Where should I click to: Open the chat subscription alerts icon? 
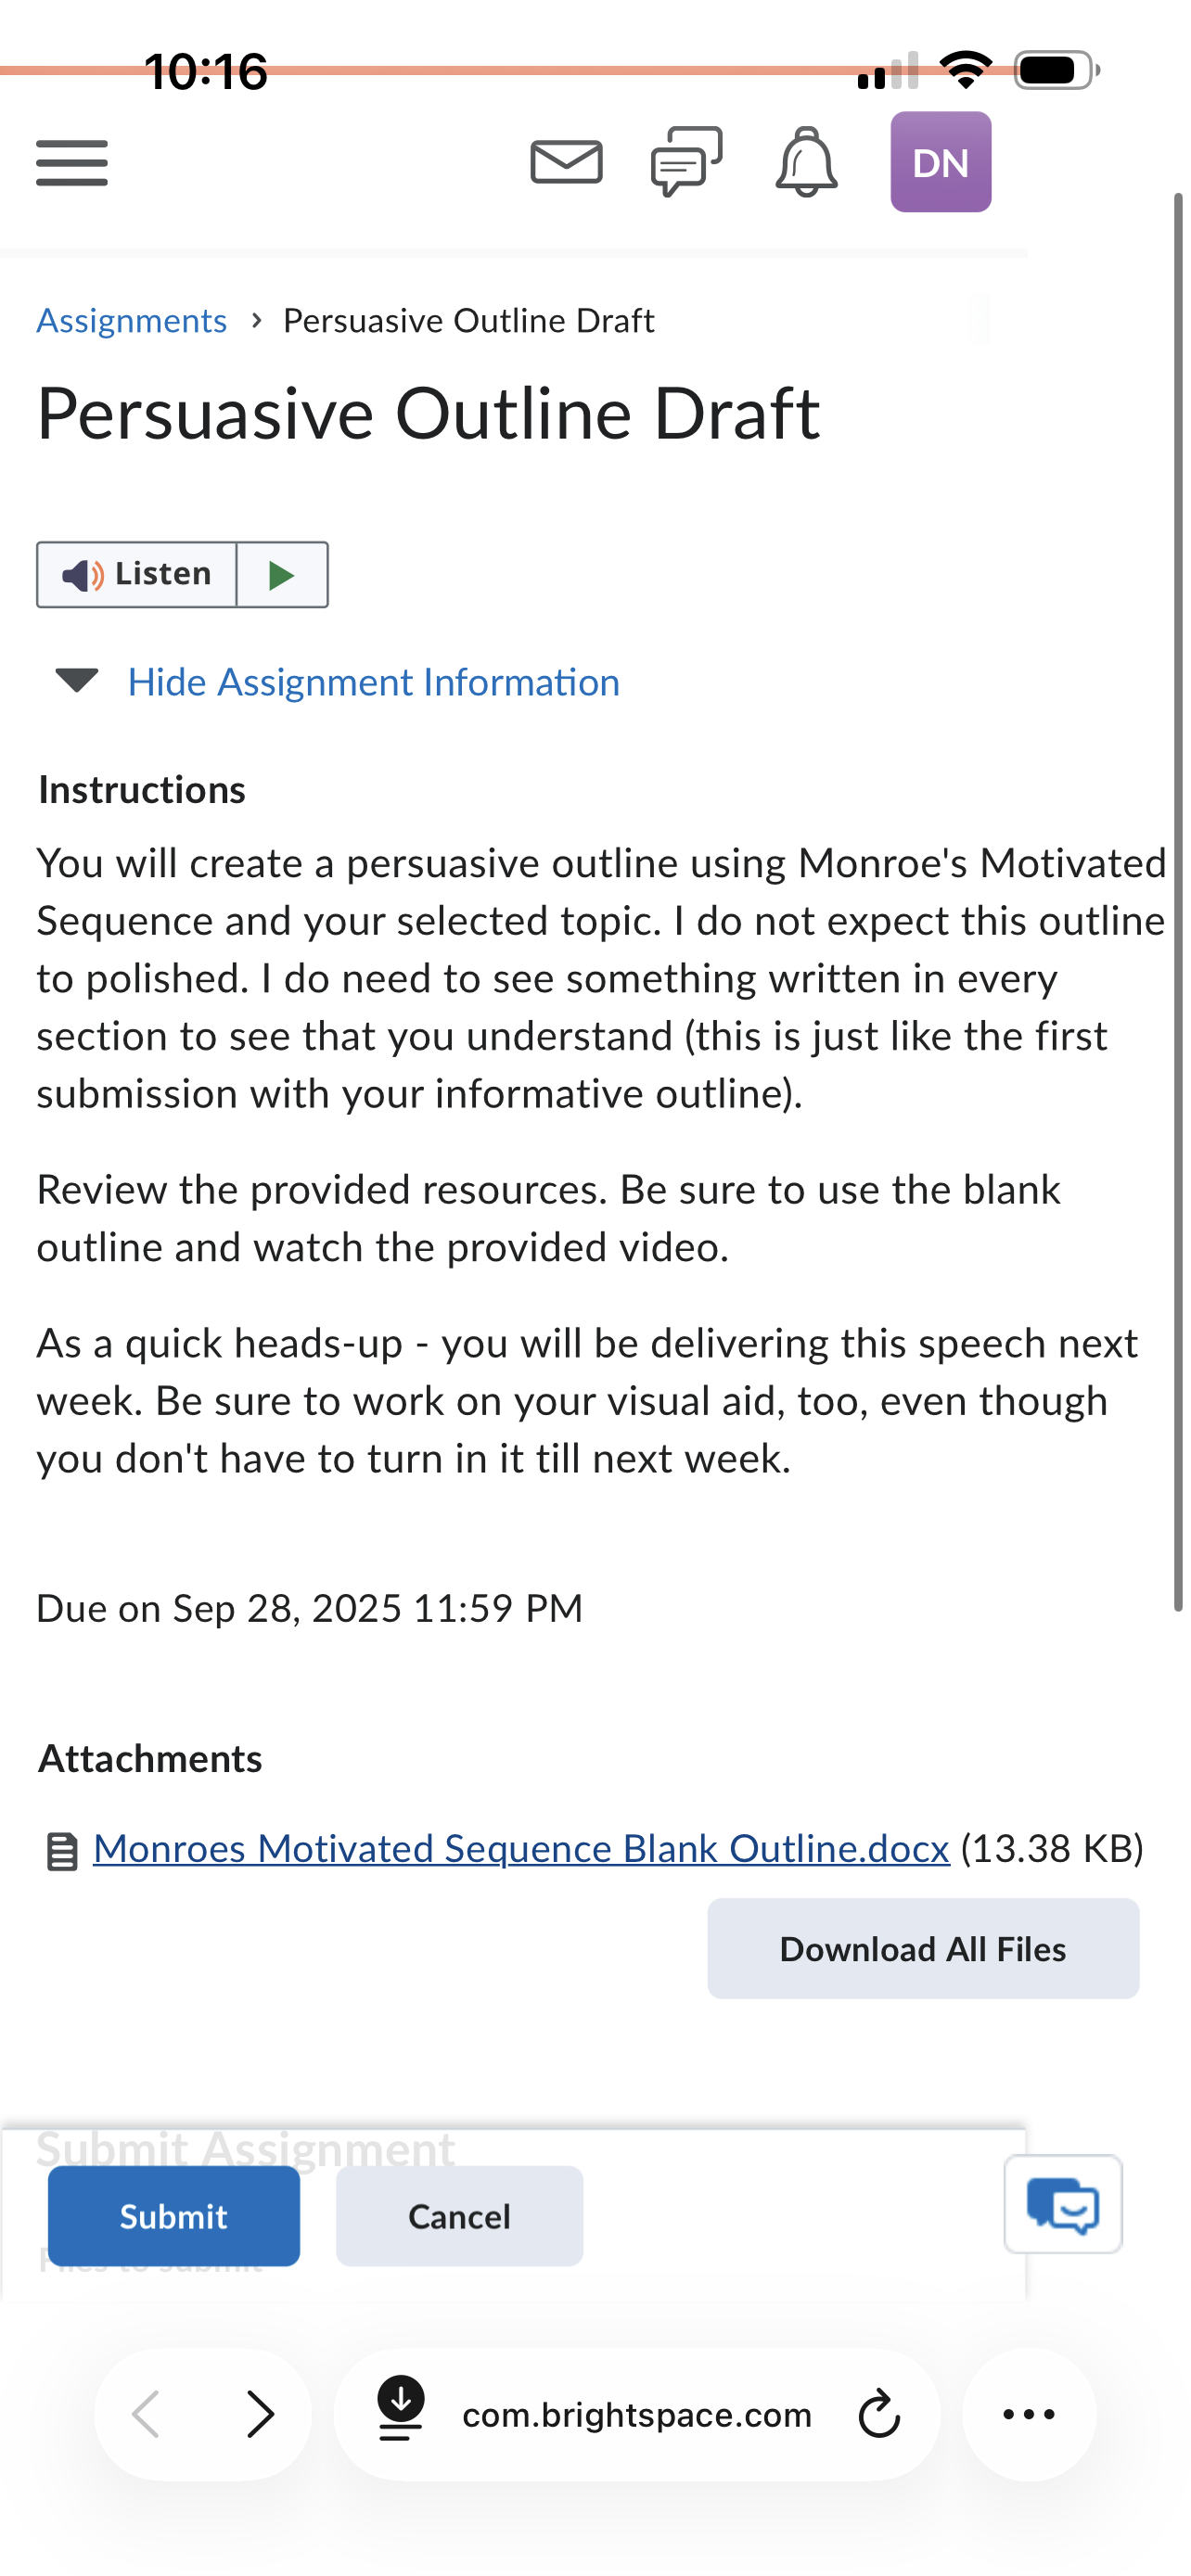point(687,161)
